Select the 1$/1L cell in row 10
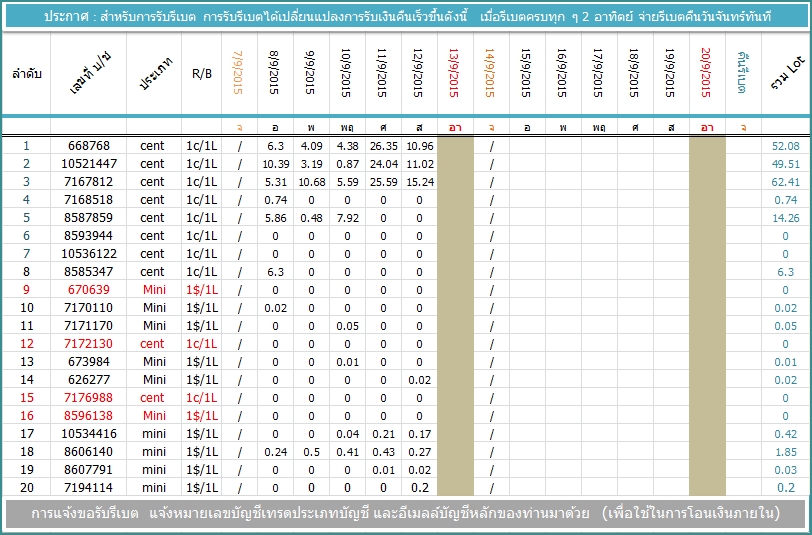 pyautogui.click(x=201, y=308)
